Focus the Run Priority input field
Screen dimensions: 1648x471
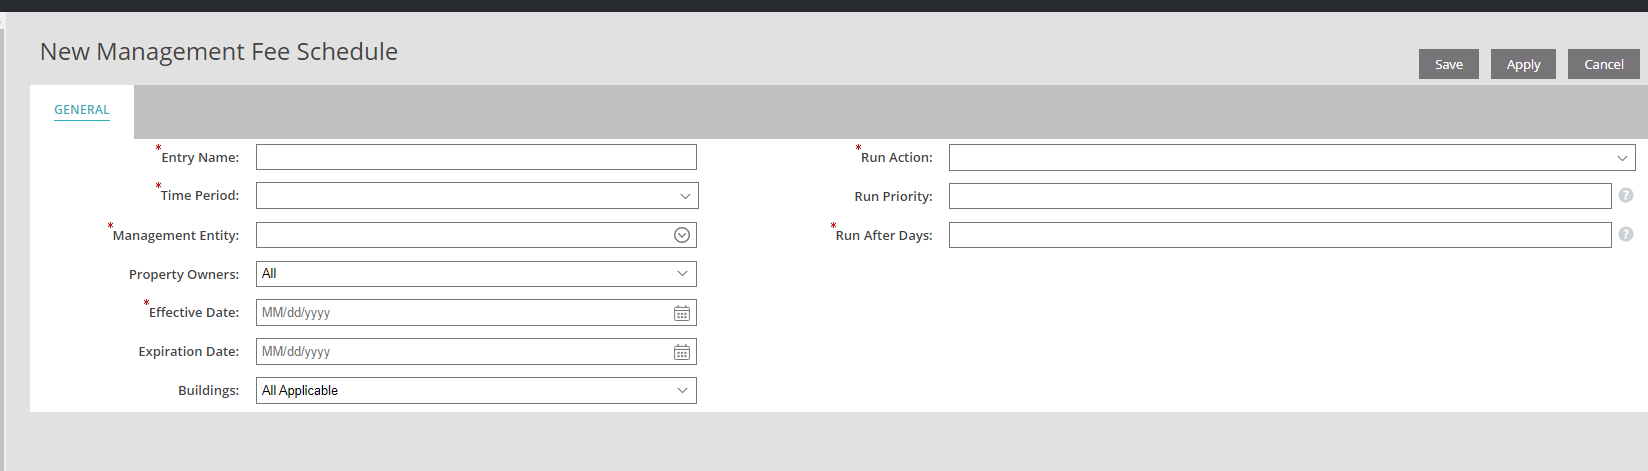pyautogui.click(x=1280, y=196)
